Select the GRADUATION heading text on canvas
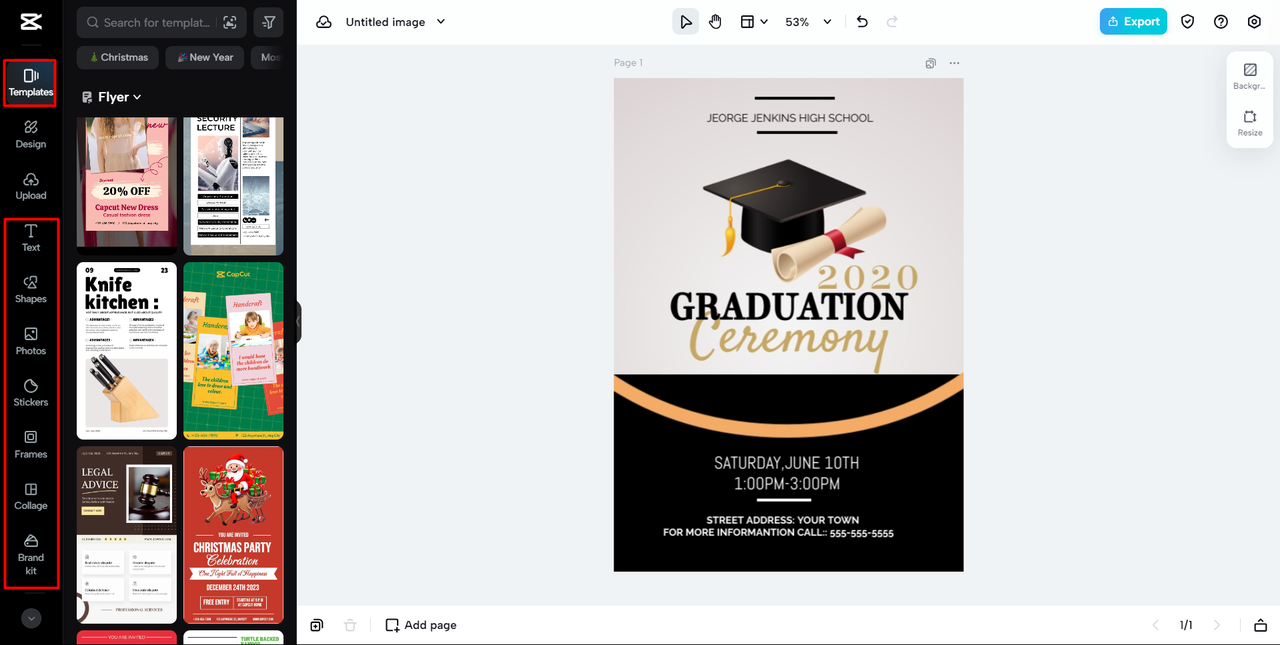1280x645 pixels. click(788, 307)
